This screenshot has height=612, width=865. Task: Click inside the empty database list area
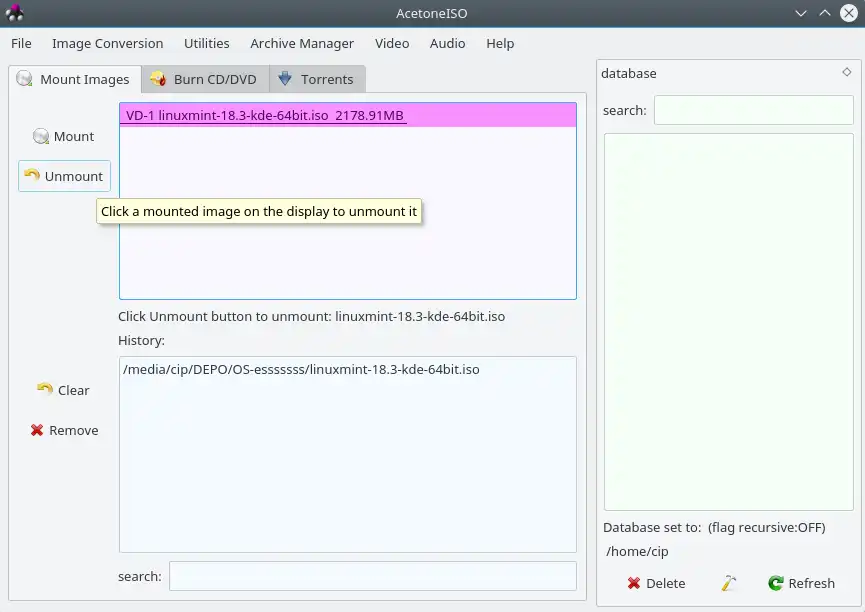tap(729, 322)
